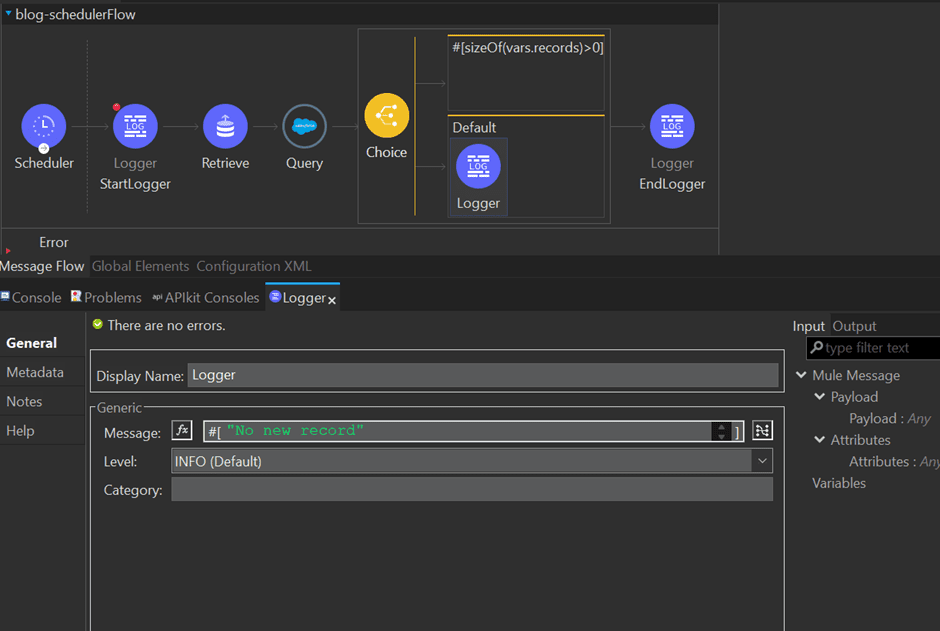Open the expression editor icon beside the Message field
The width and height of the screenshot is (940, 631).
[x=762, y=430]
